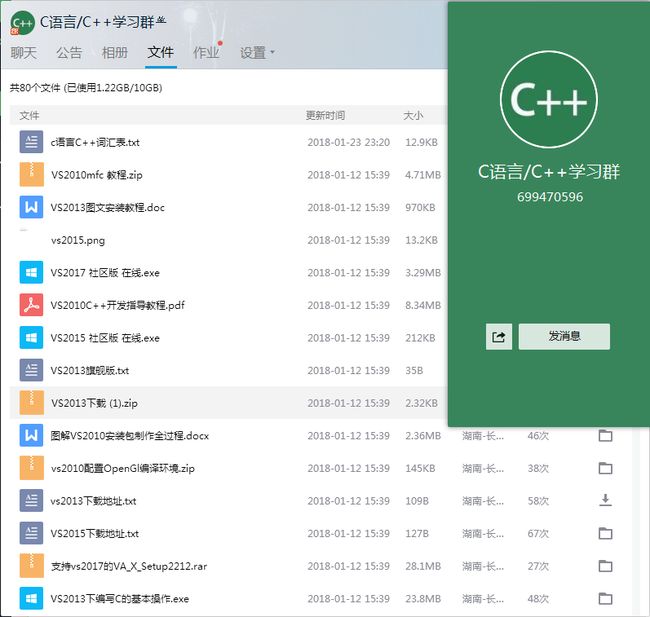Select file c语言C++词汇表.txt

[95, 142]
